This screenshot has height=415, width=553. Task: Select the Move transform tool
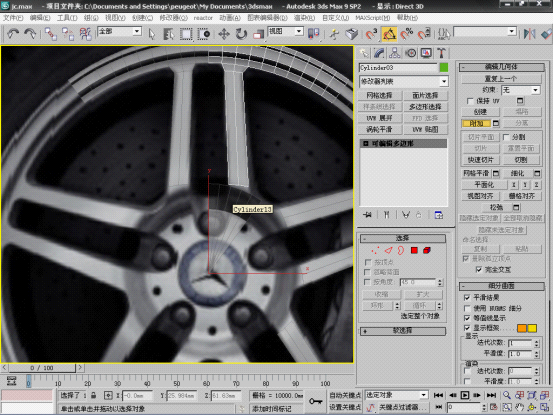click(x=224, y=34)
